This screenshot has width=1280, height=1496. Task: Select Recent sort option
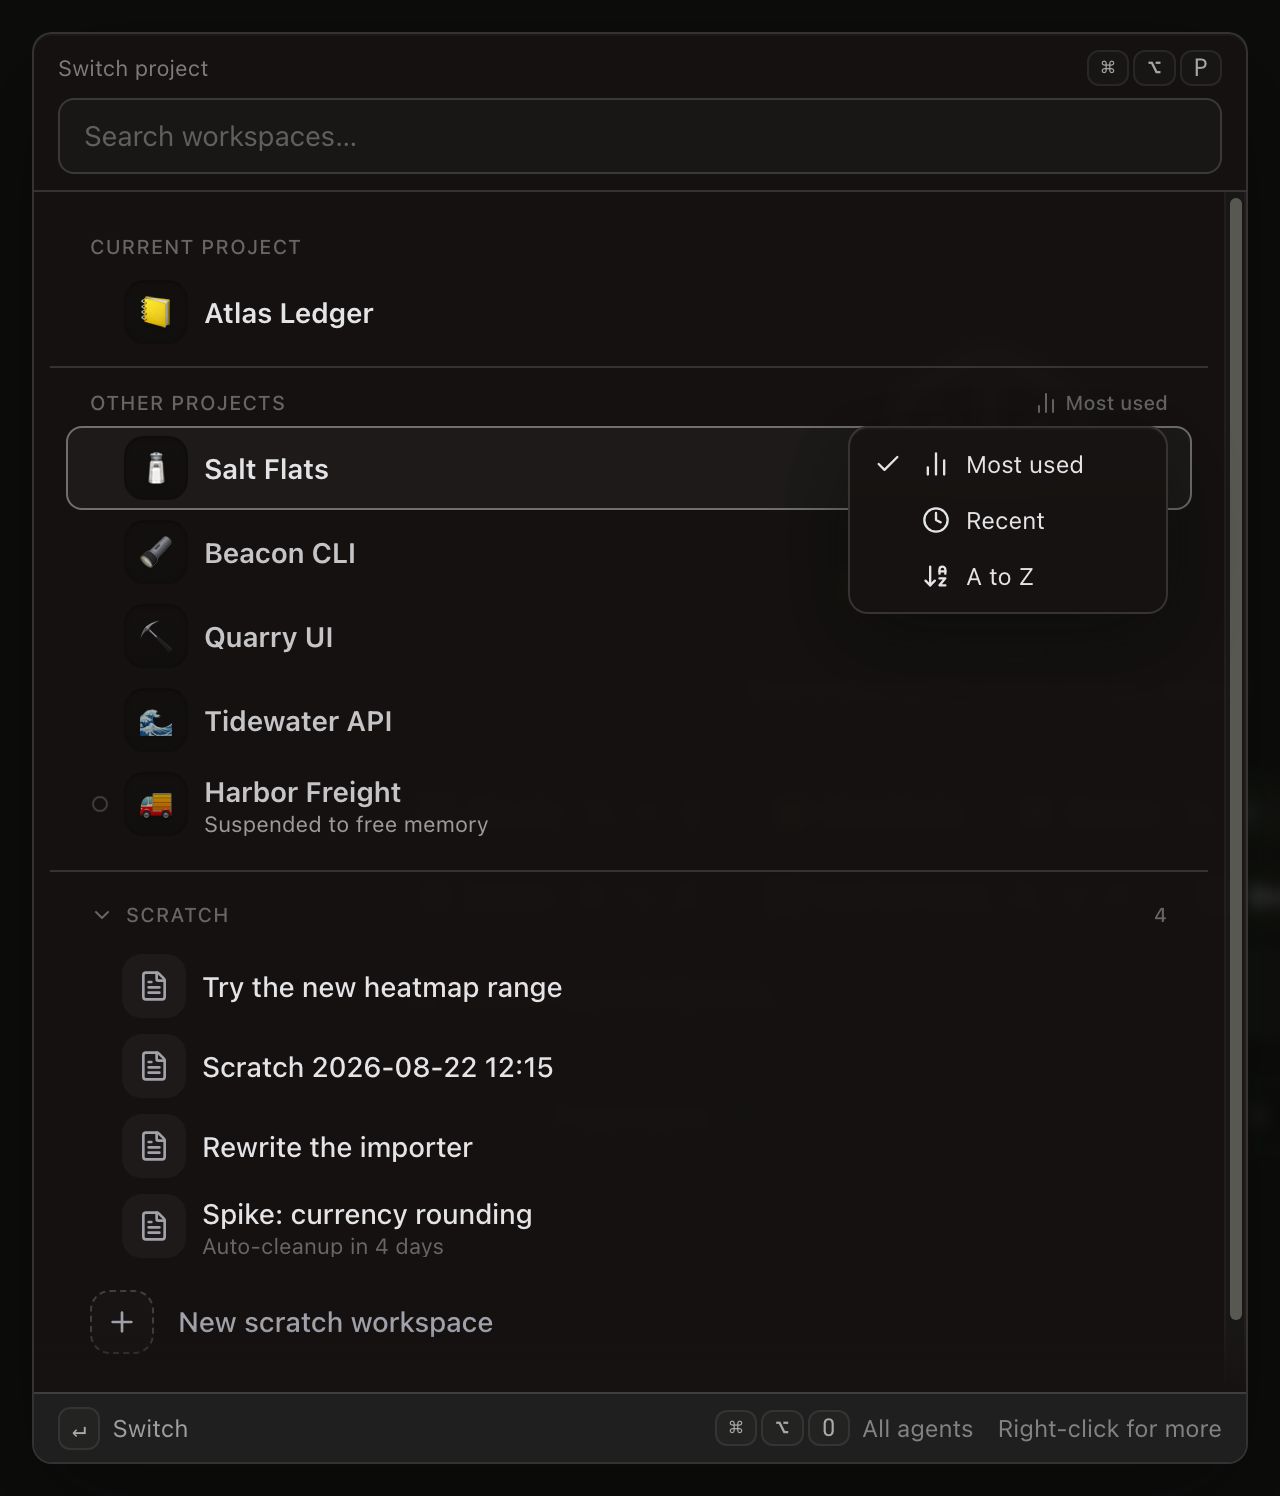tap(1008, 520)
